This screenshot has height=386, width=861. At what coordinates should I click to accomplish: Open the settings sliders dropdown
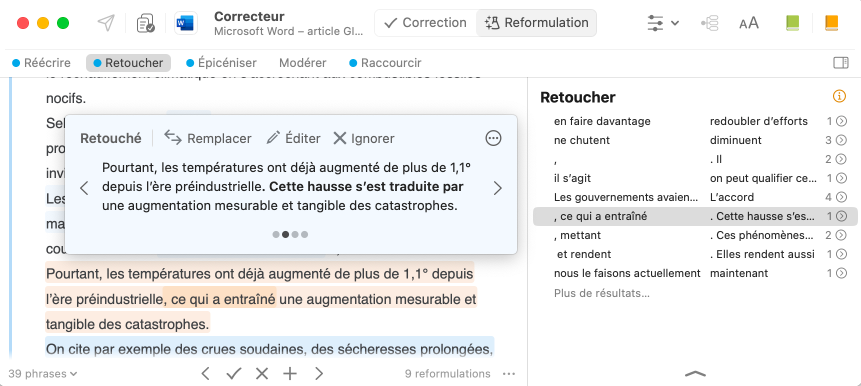coord(663,23)
